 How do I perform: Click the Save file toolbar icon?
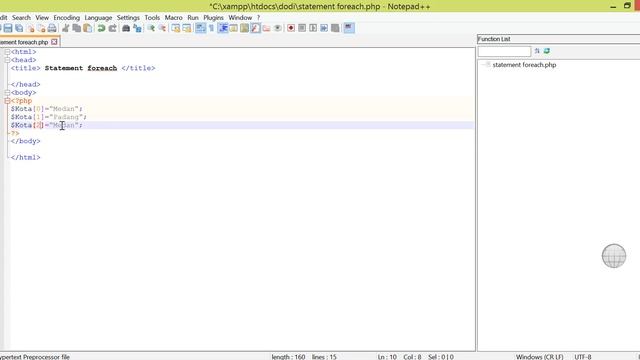click(x=8, y=28)
